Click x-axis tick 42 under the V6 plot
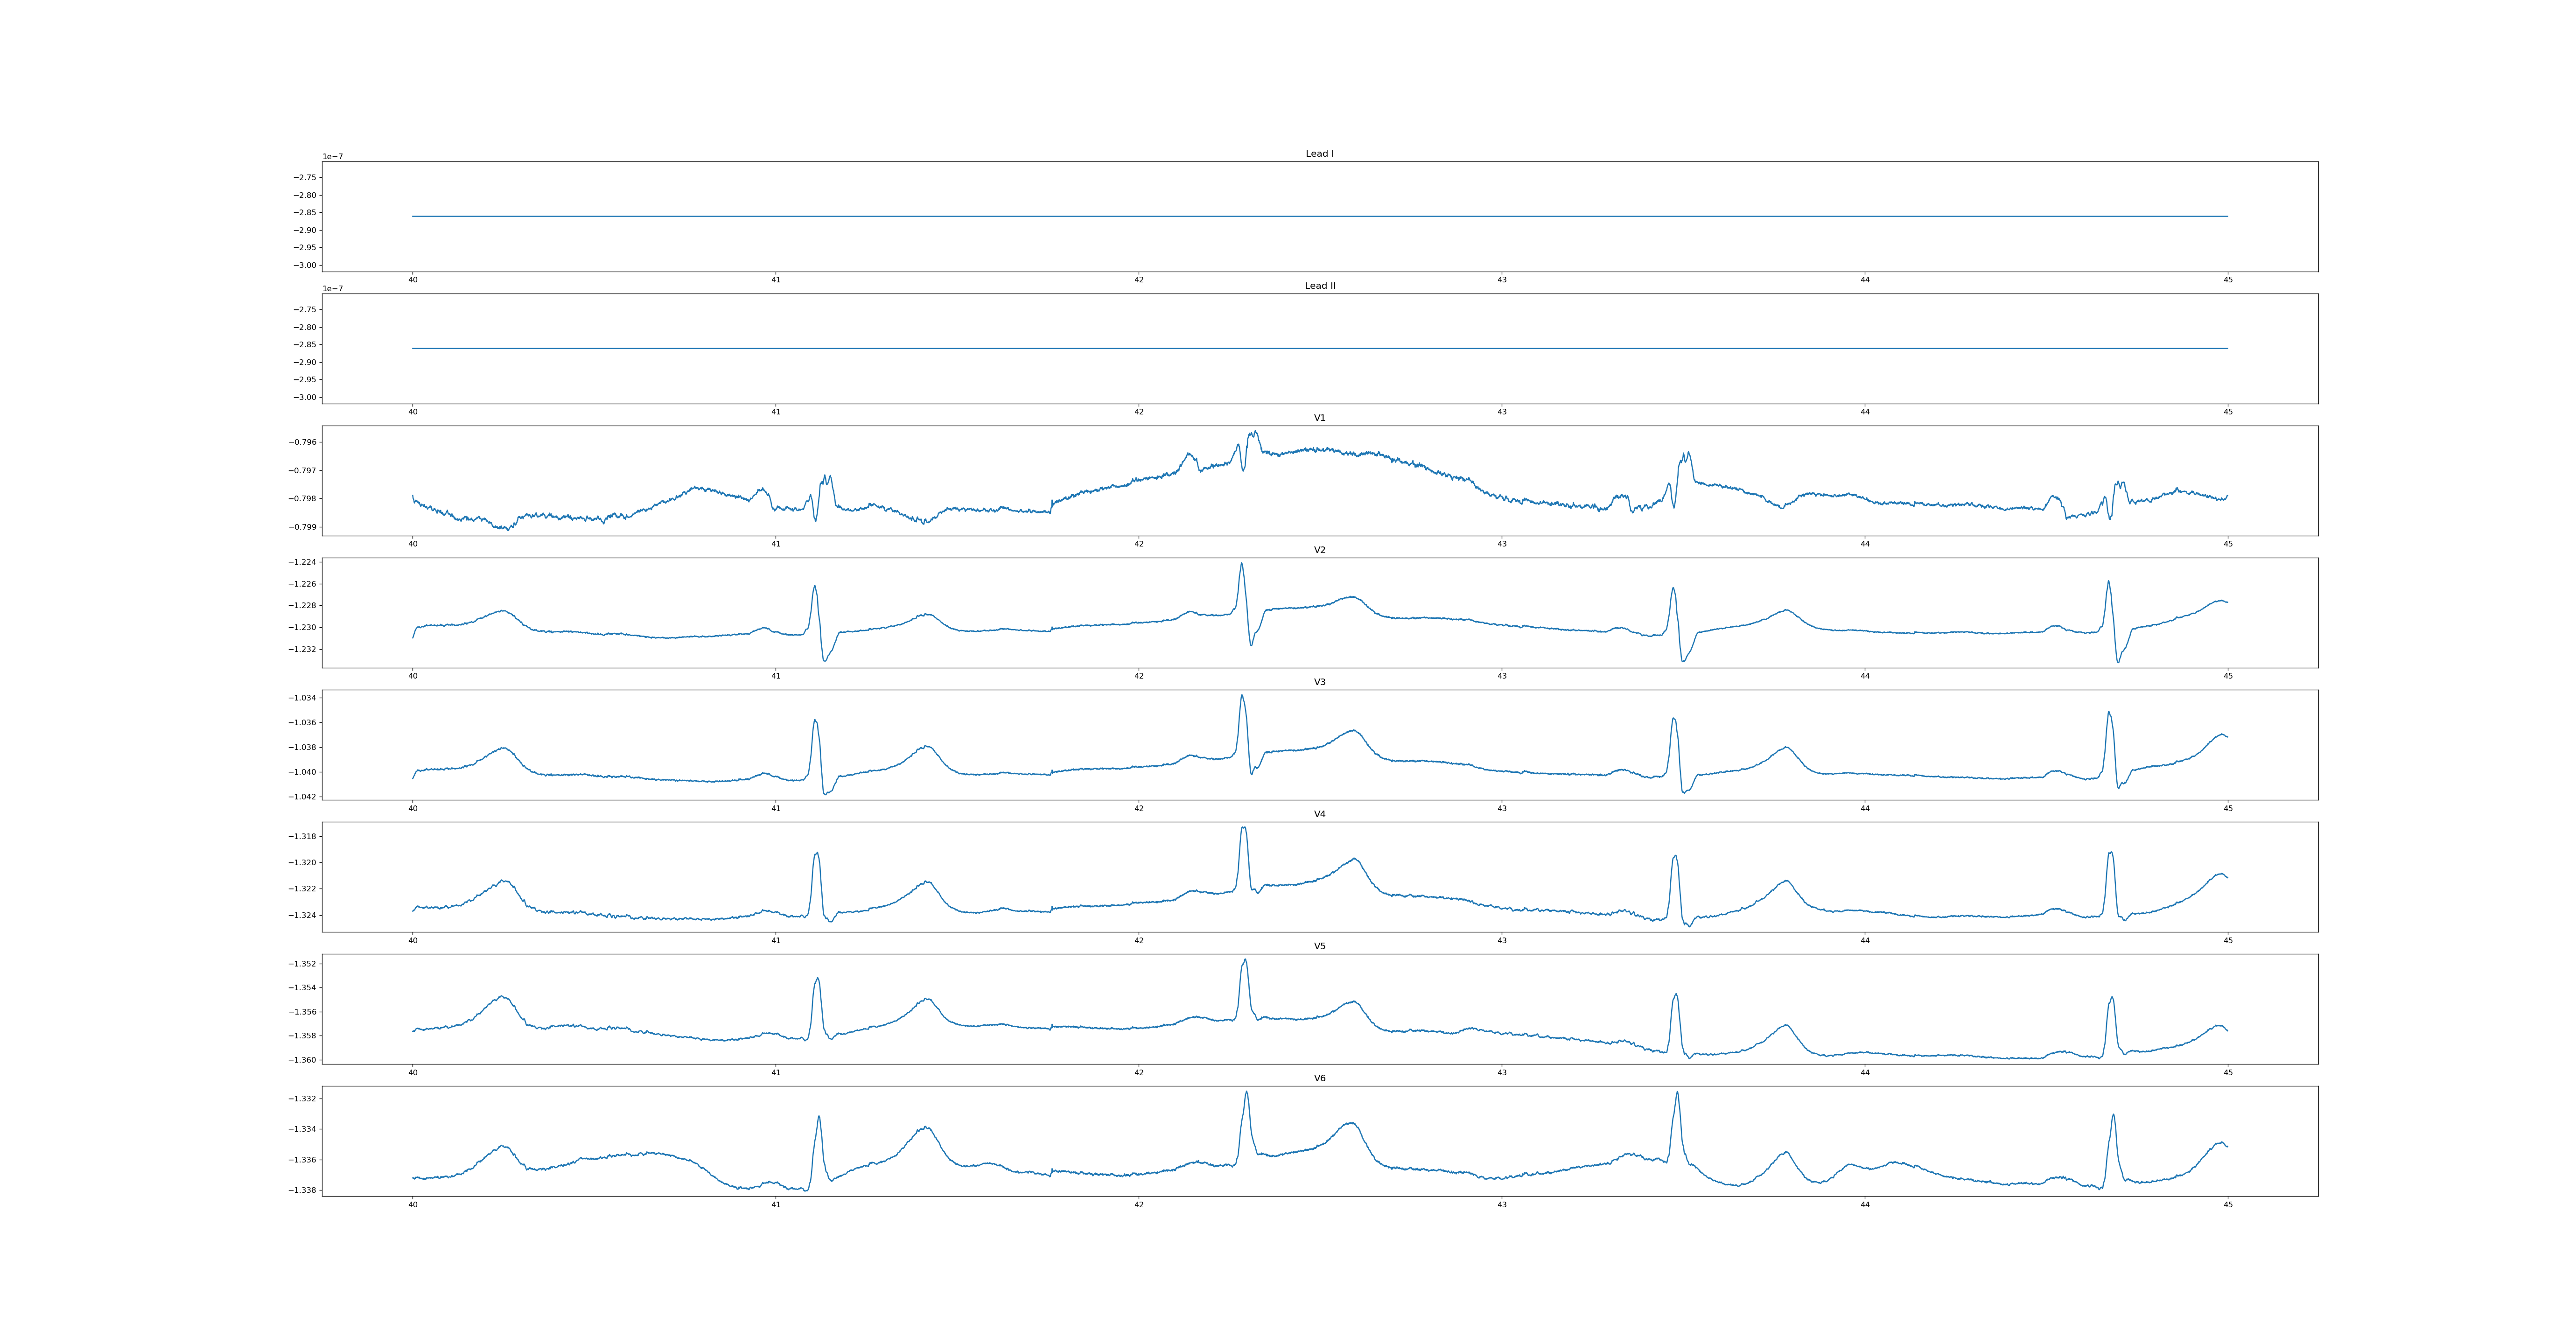Viewport: 2576px width, 1344px height. pos(1138,1205)
